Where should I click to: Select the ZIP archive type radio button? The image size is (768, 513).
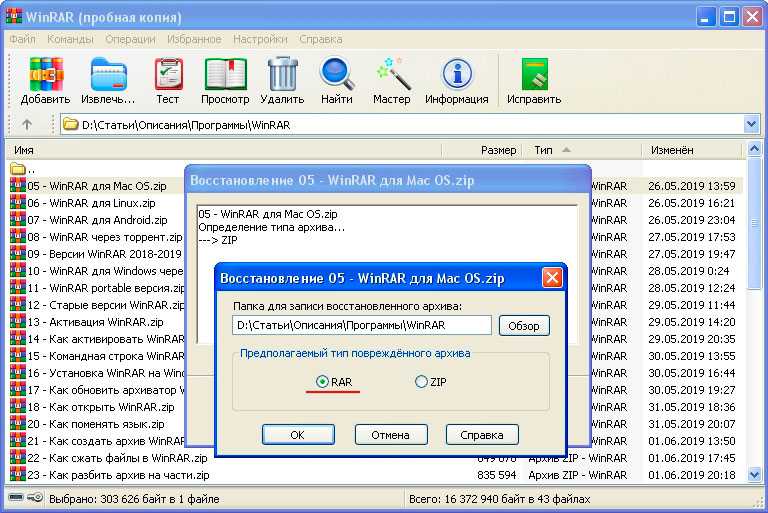(x=421, y=382)
